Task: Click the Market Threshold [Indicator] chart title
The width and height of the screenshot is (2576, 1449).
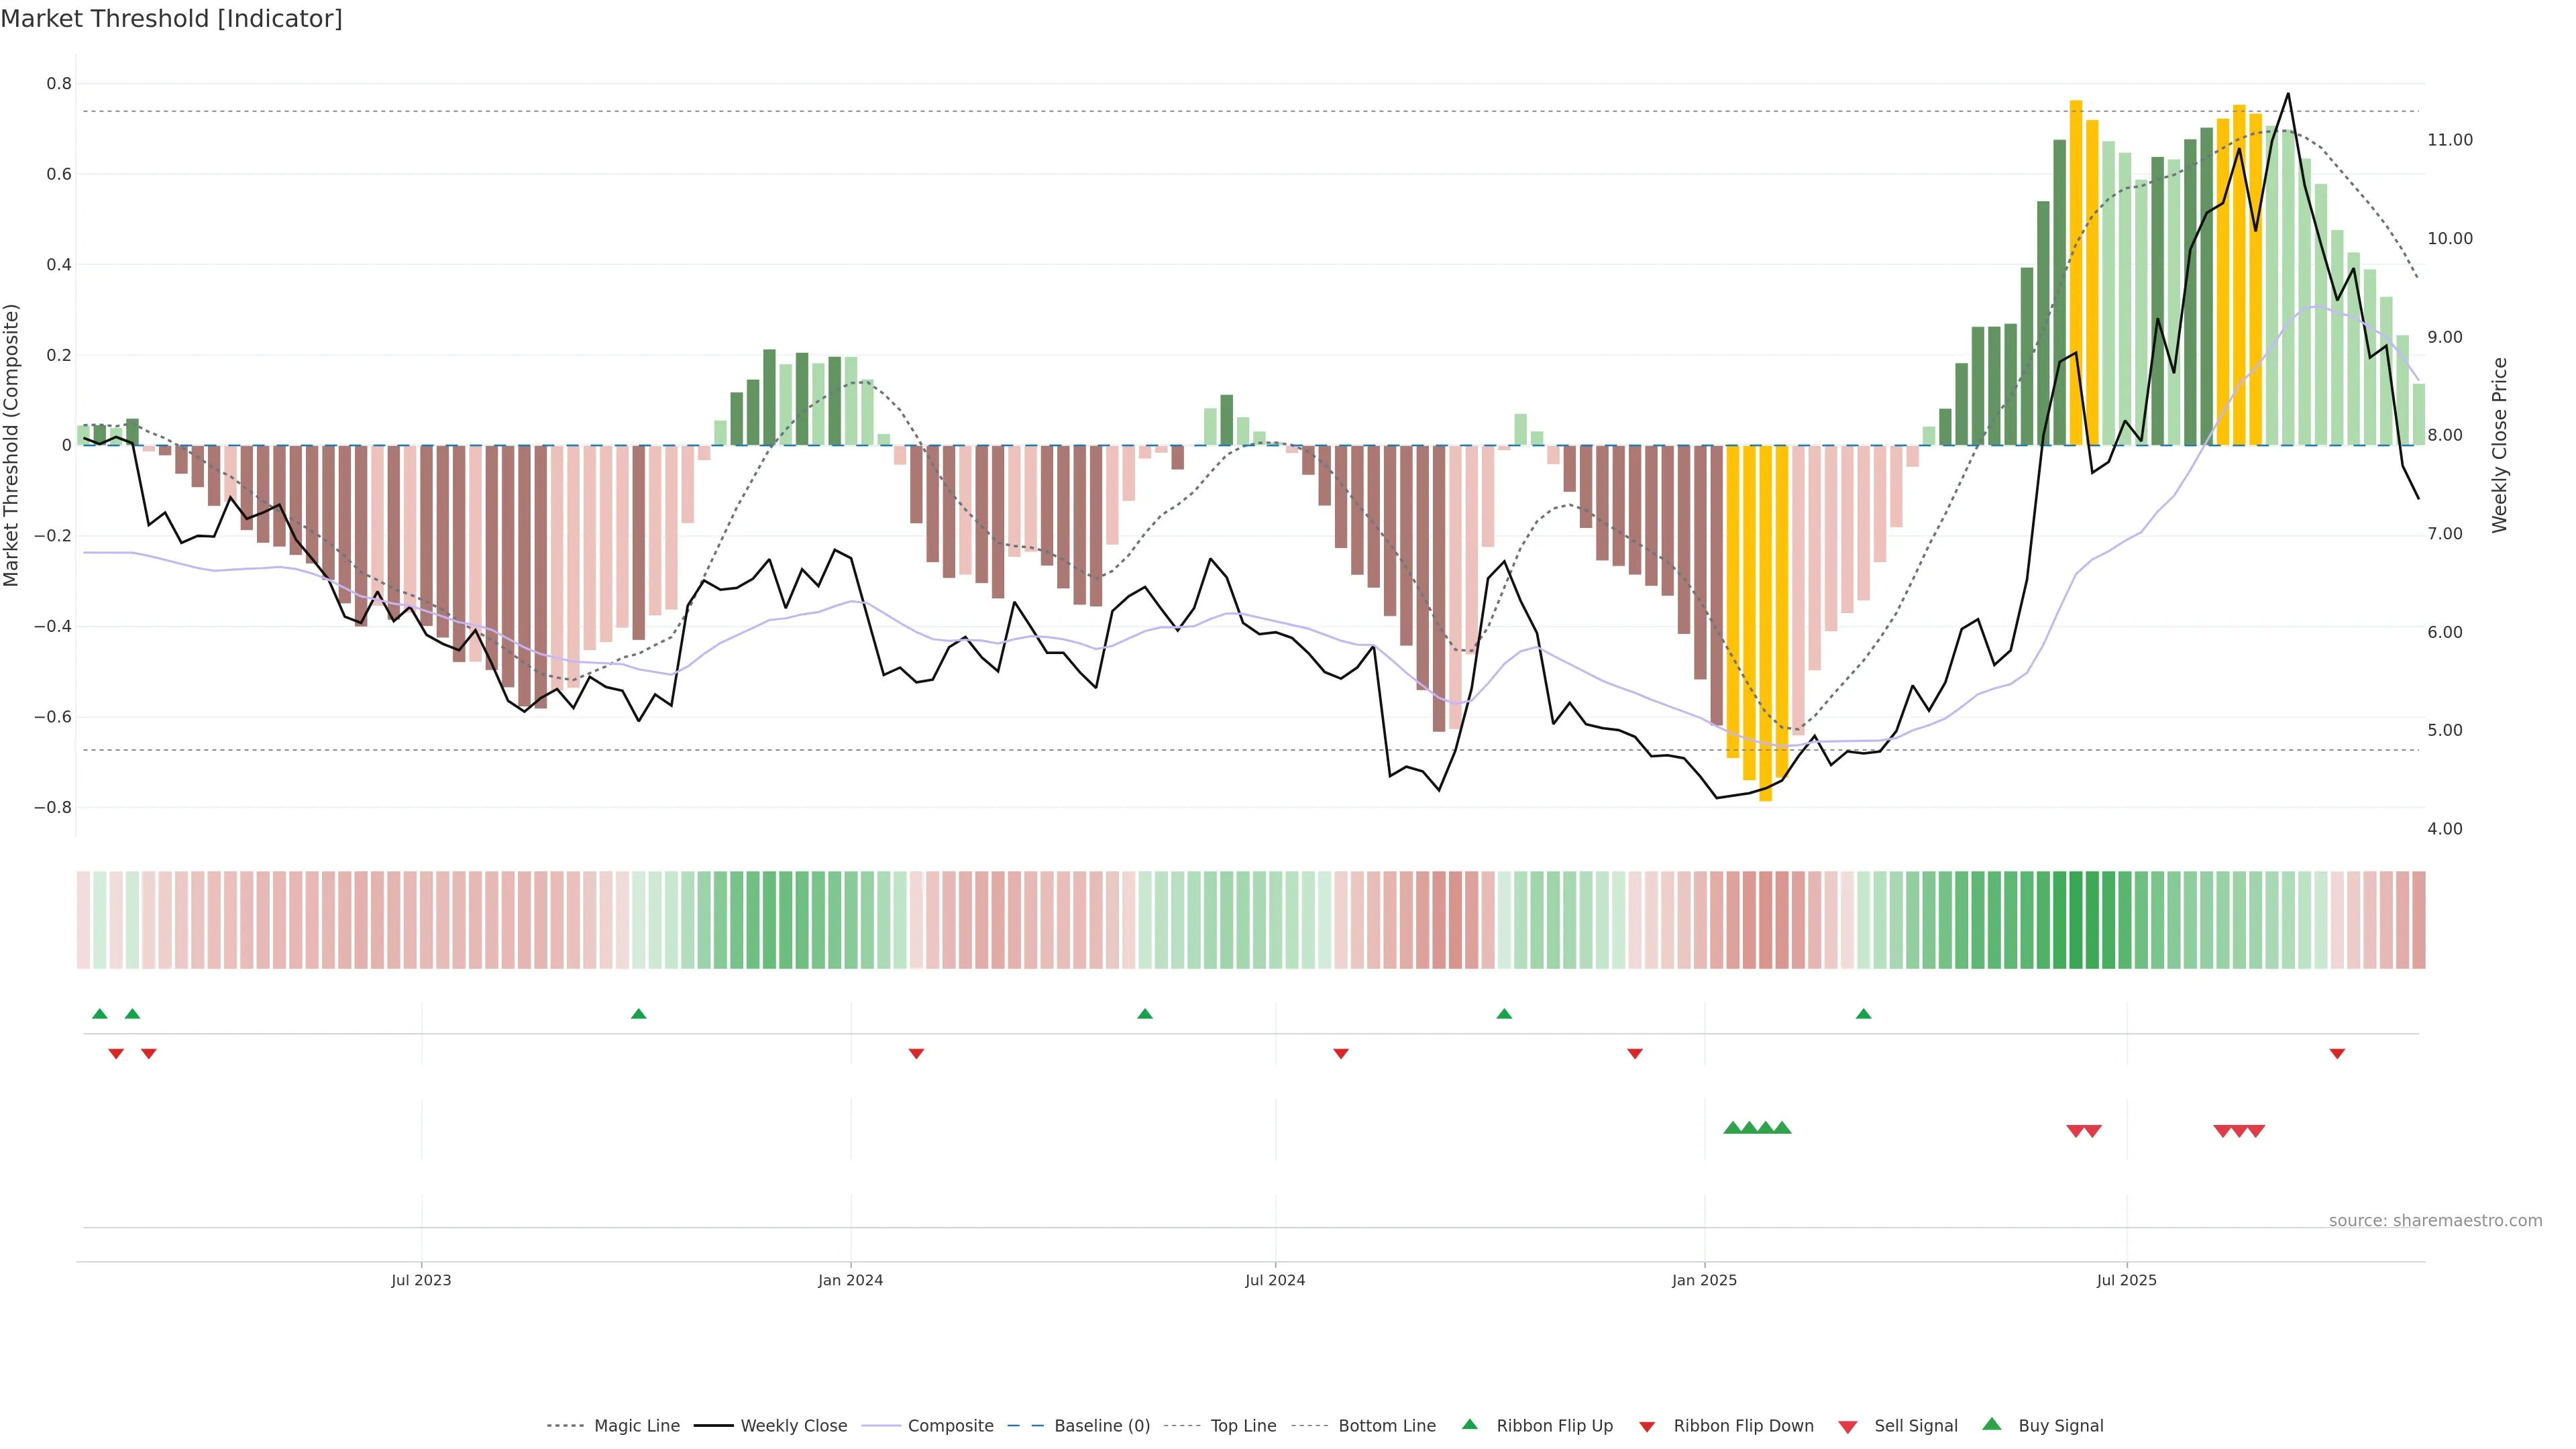Action: [x=171, y=19]
